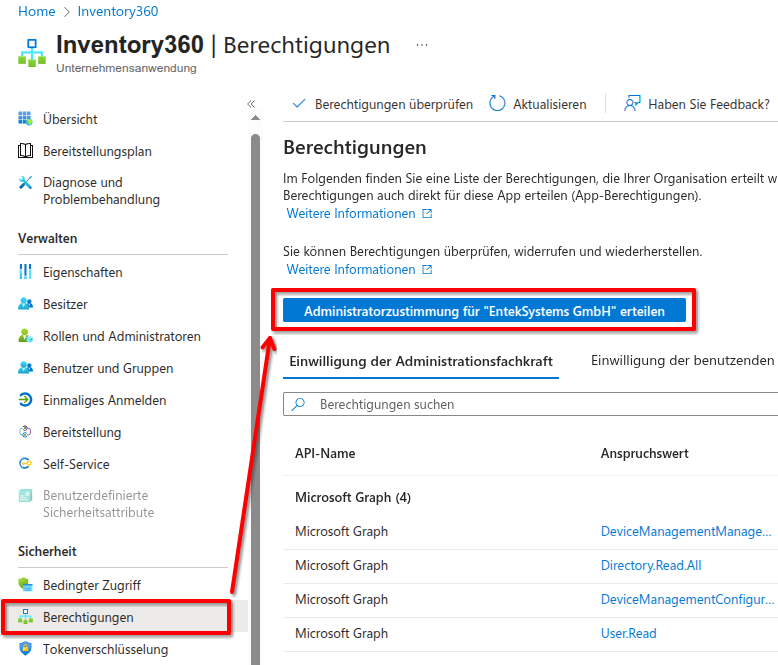Open the Besitzer sidebar entry
The image size is (778, 665).
click(x=65, y=304)
